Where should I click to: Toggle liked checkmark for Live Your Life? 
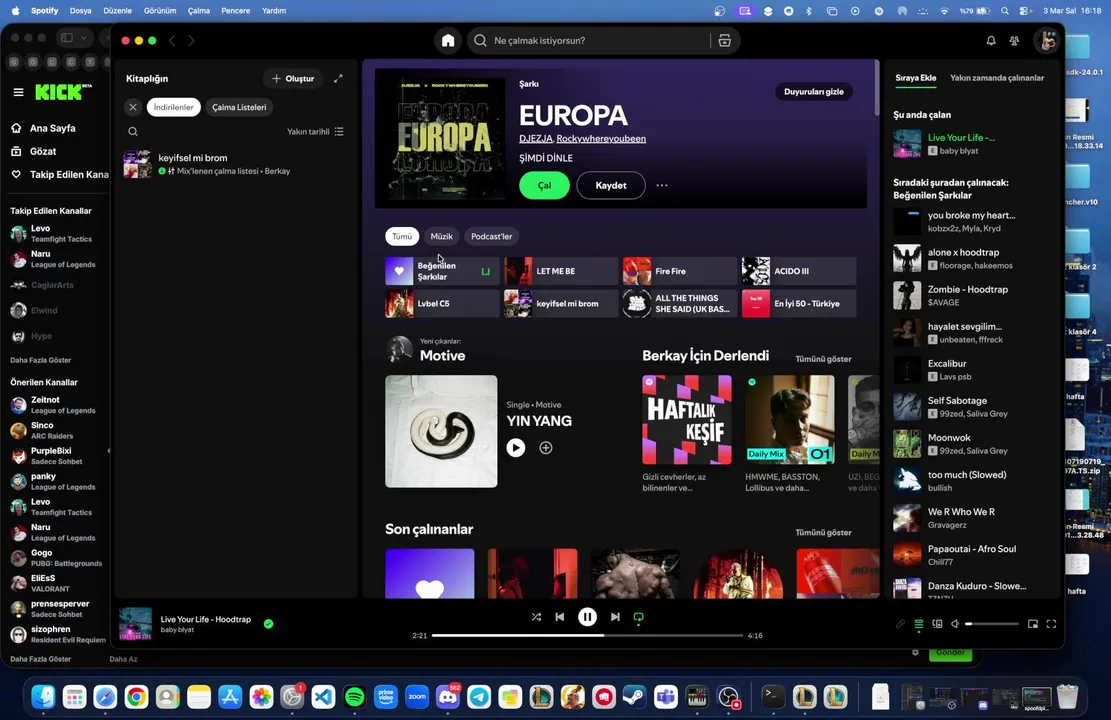(269, 624)
